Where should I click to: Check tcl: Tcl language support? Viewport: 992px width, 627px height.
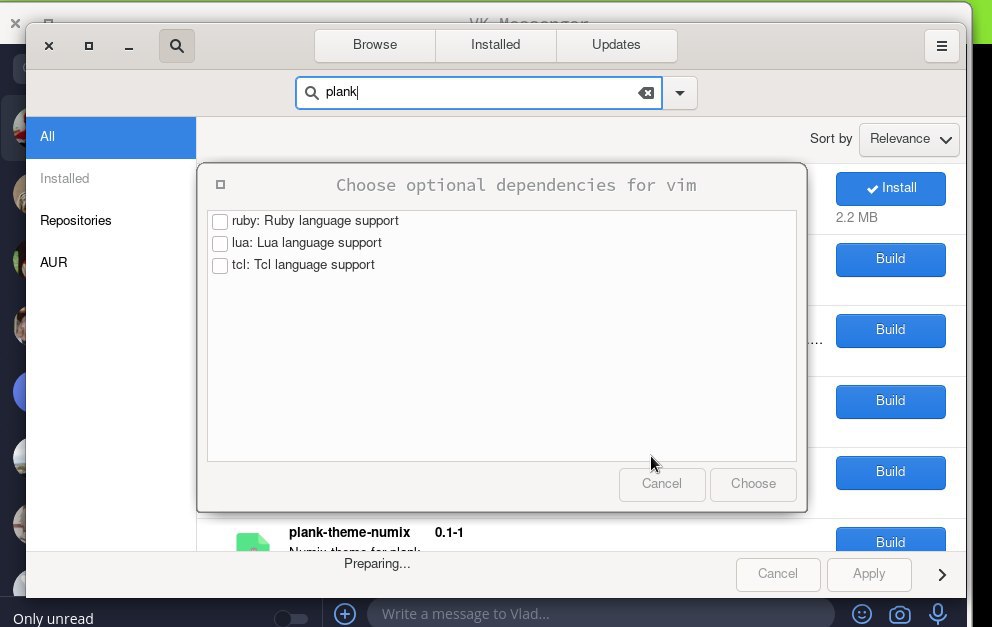coord(220,266)
